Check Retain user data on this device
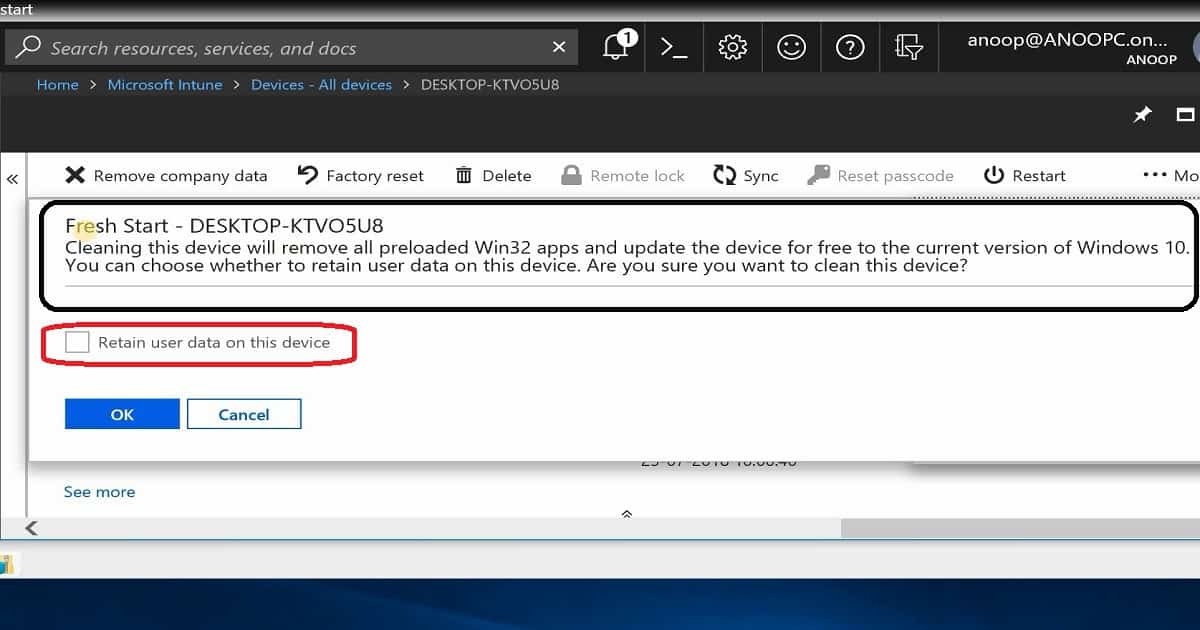This screenshot has width=1200, height=630. point(78,343)
